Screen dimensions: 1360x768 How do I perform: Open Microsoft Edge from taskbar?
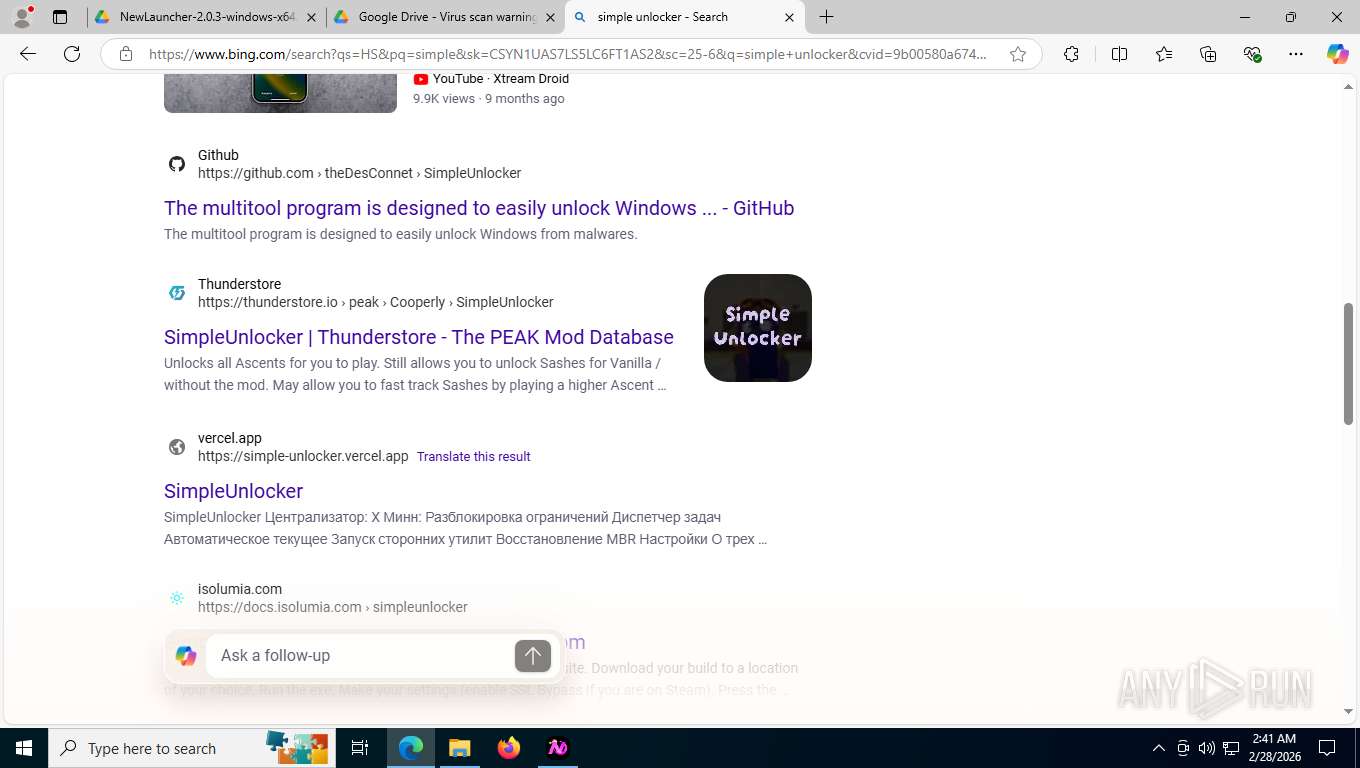[x=411, y=748]
